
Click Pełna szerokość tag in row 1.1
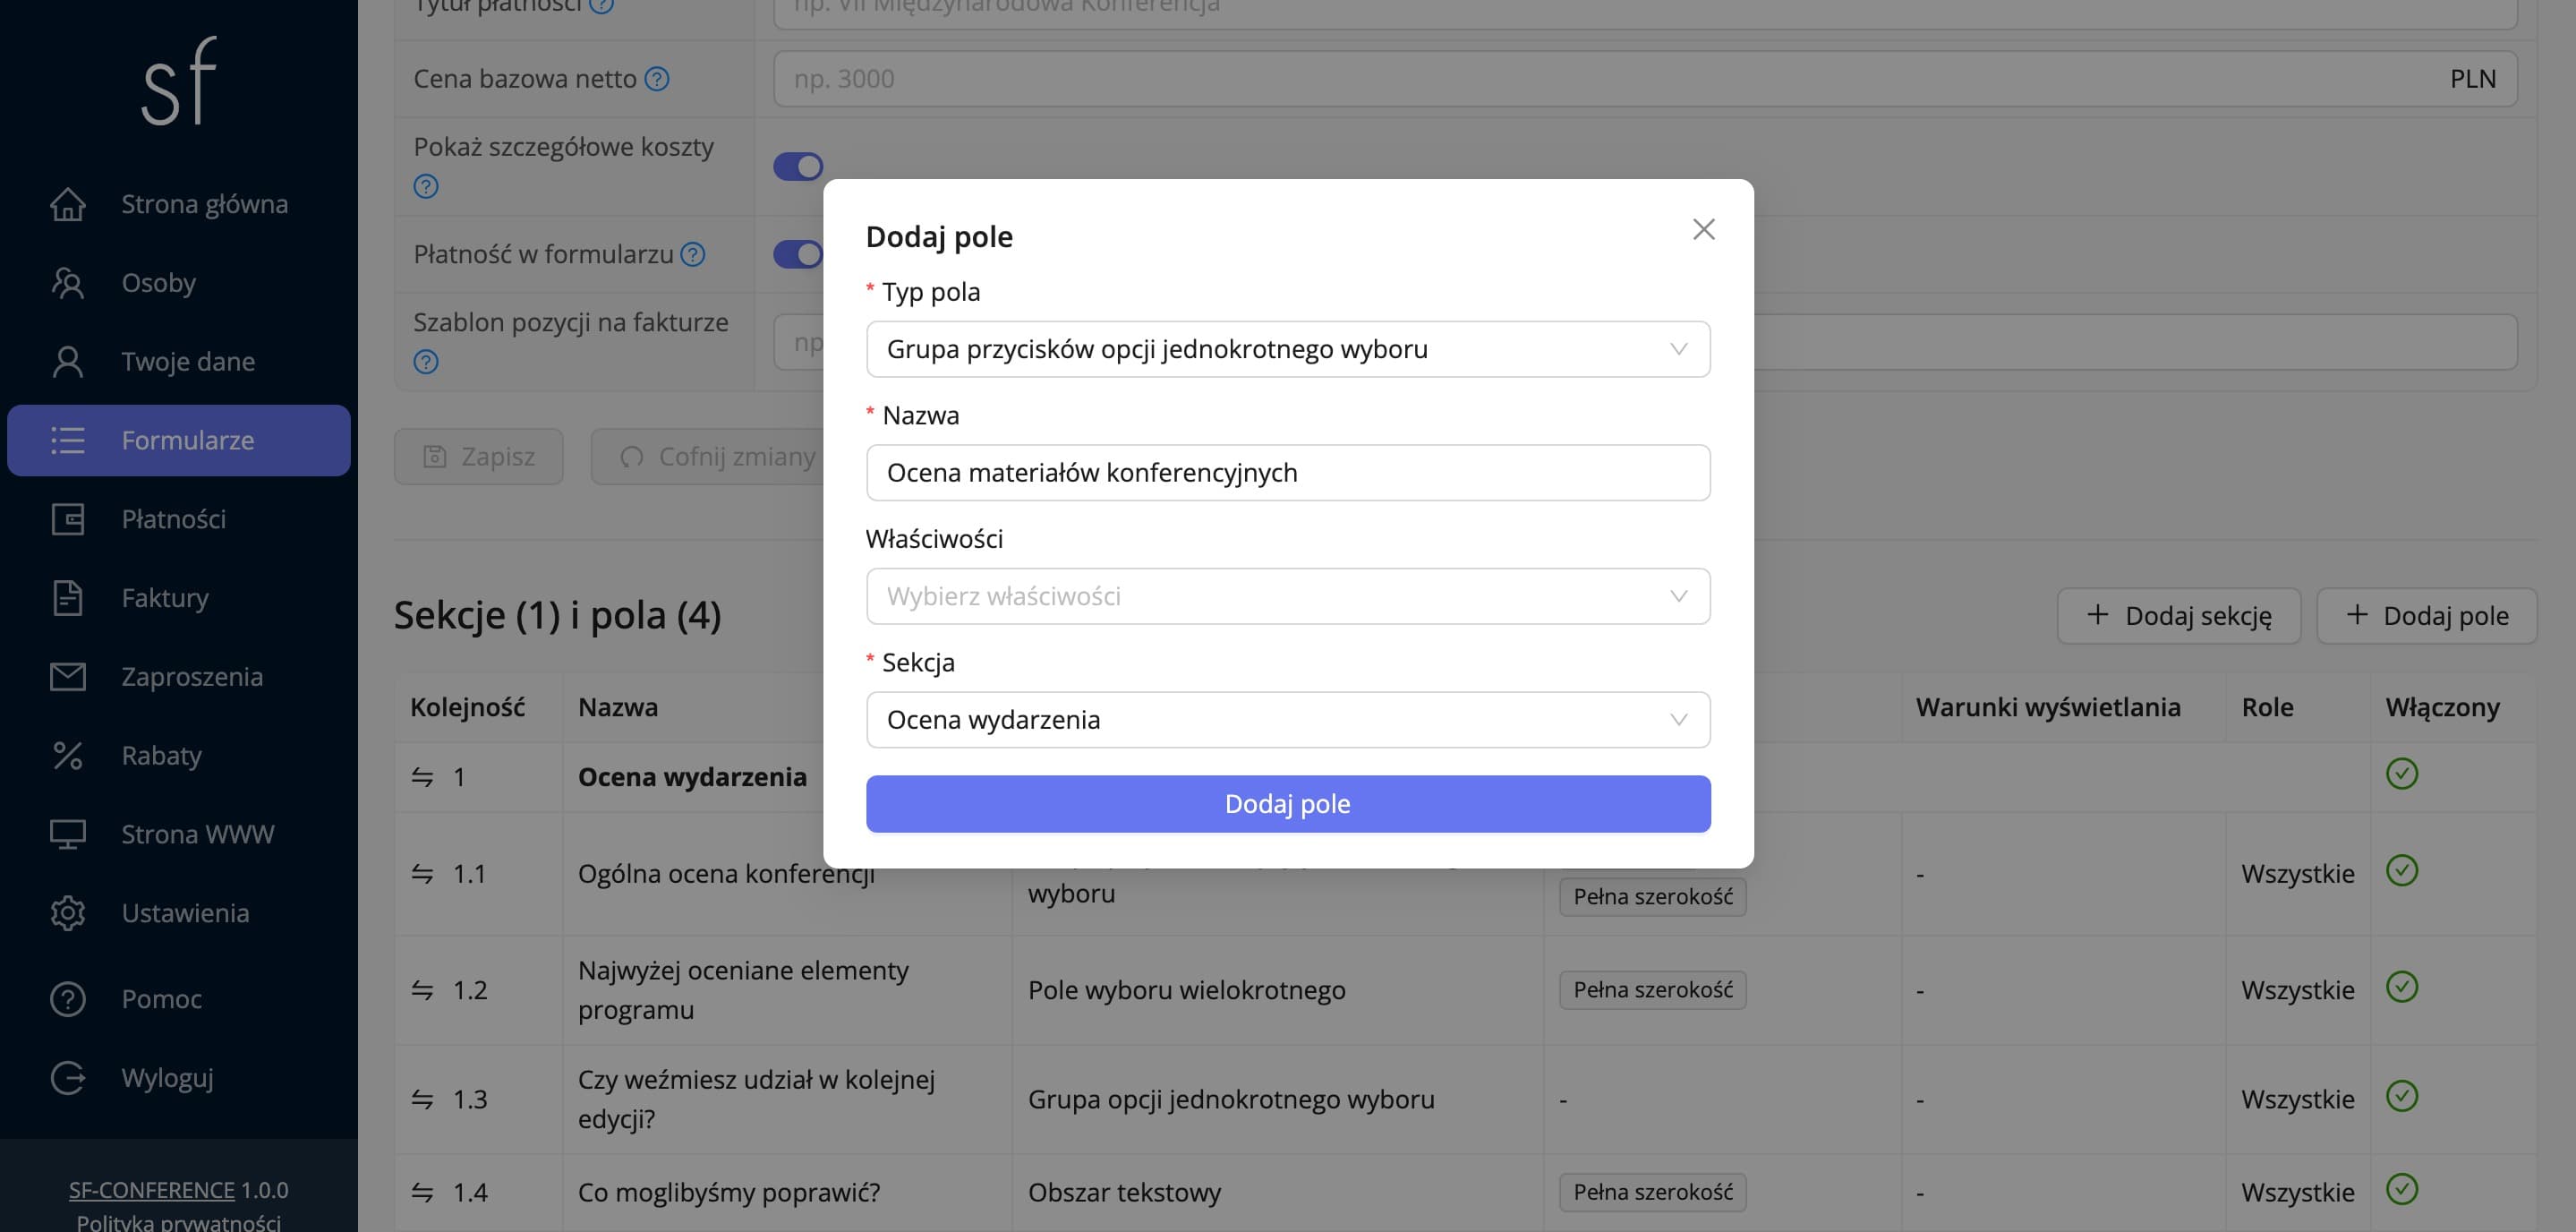click(x=1653, y=897)
